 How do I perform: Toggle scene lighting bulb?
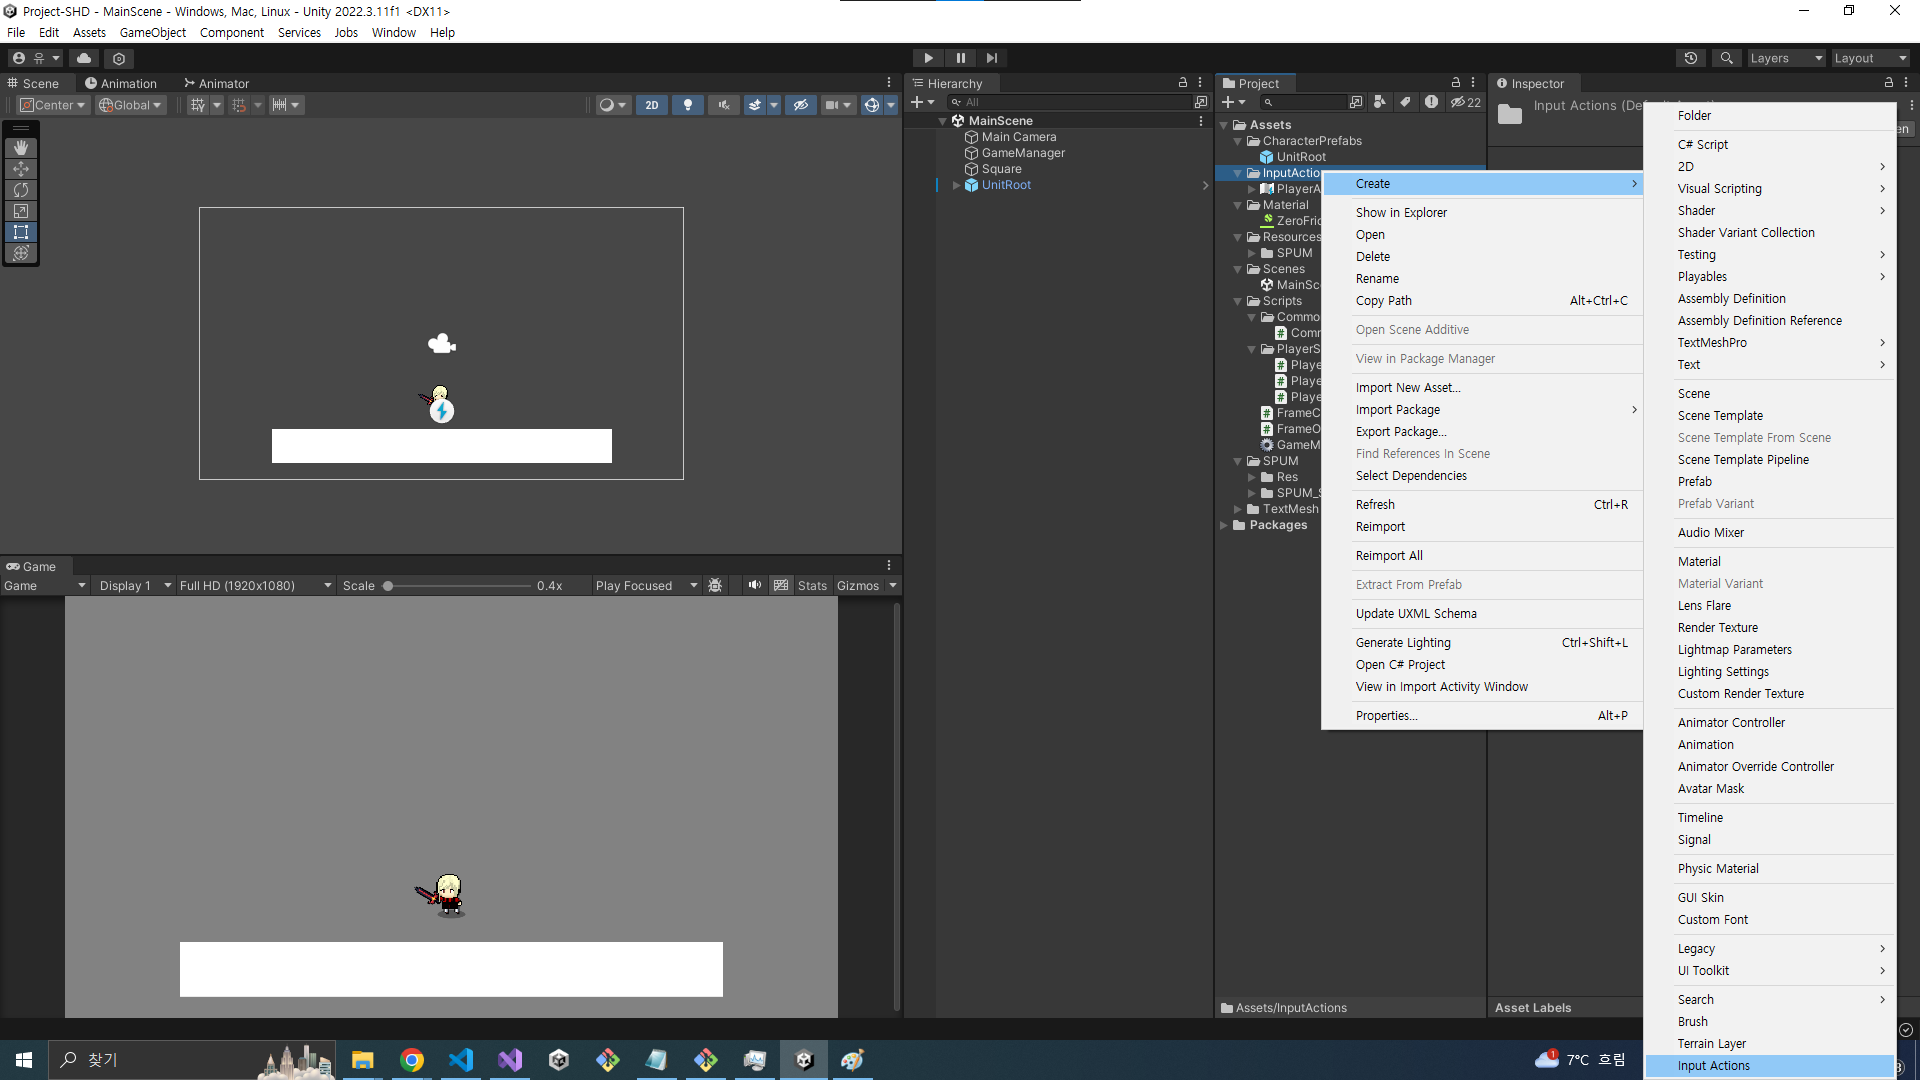click(x=687, y=105)
